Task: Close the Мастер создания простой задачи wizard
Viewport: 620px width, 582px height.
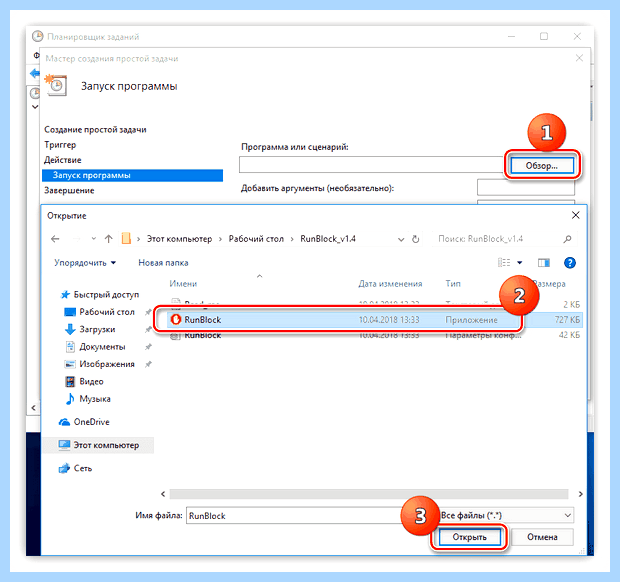Action: point(579,58)
